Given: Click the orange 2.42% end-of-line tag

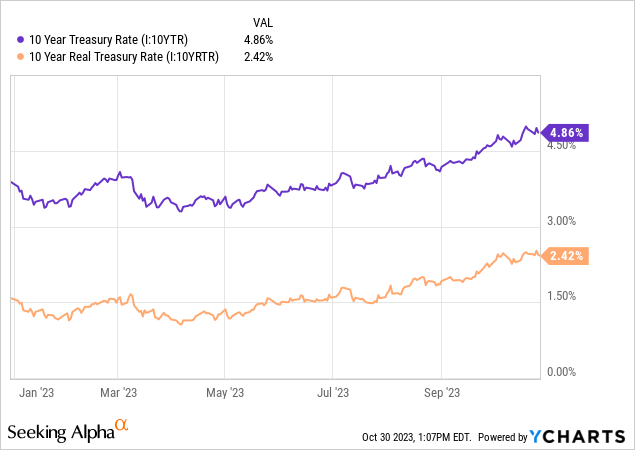Looking at the screenshot, I should pyautogui.click(x=565, y=255).
